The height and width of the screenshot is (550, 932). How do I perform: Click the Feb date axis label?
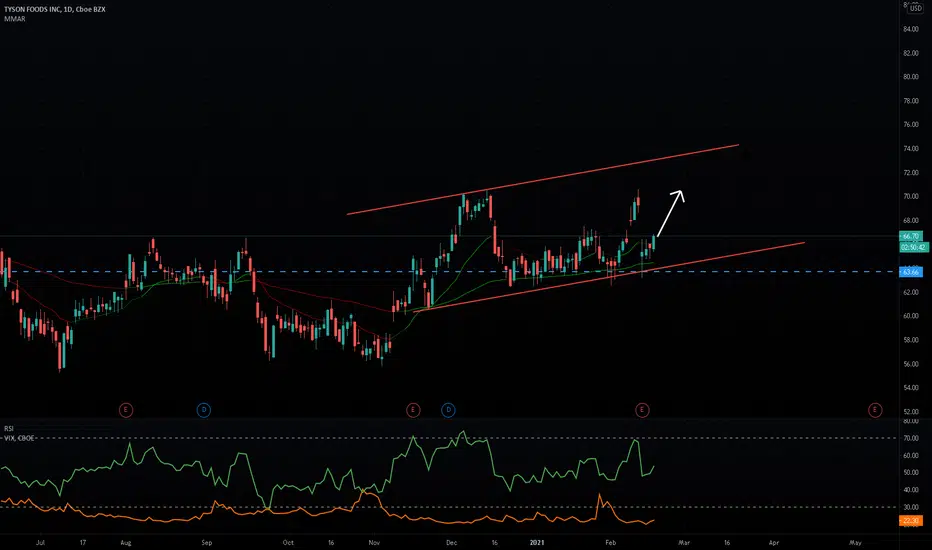[610, 542]
